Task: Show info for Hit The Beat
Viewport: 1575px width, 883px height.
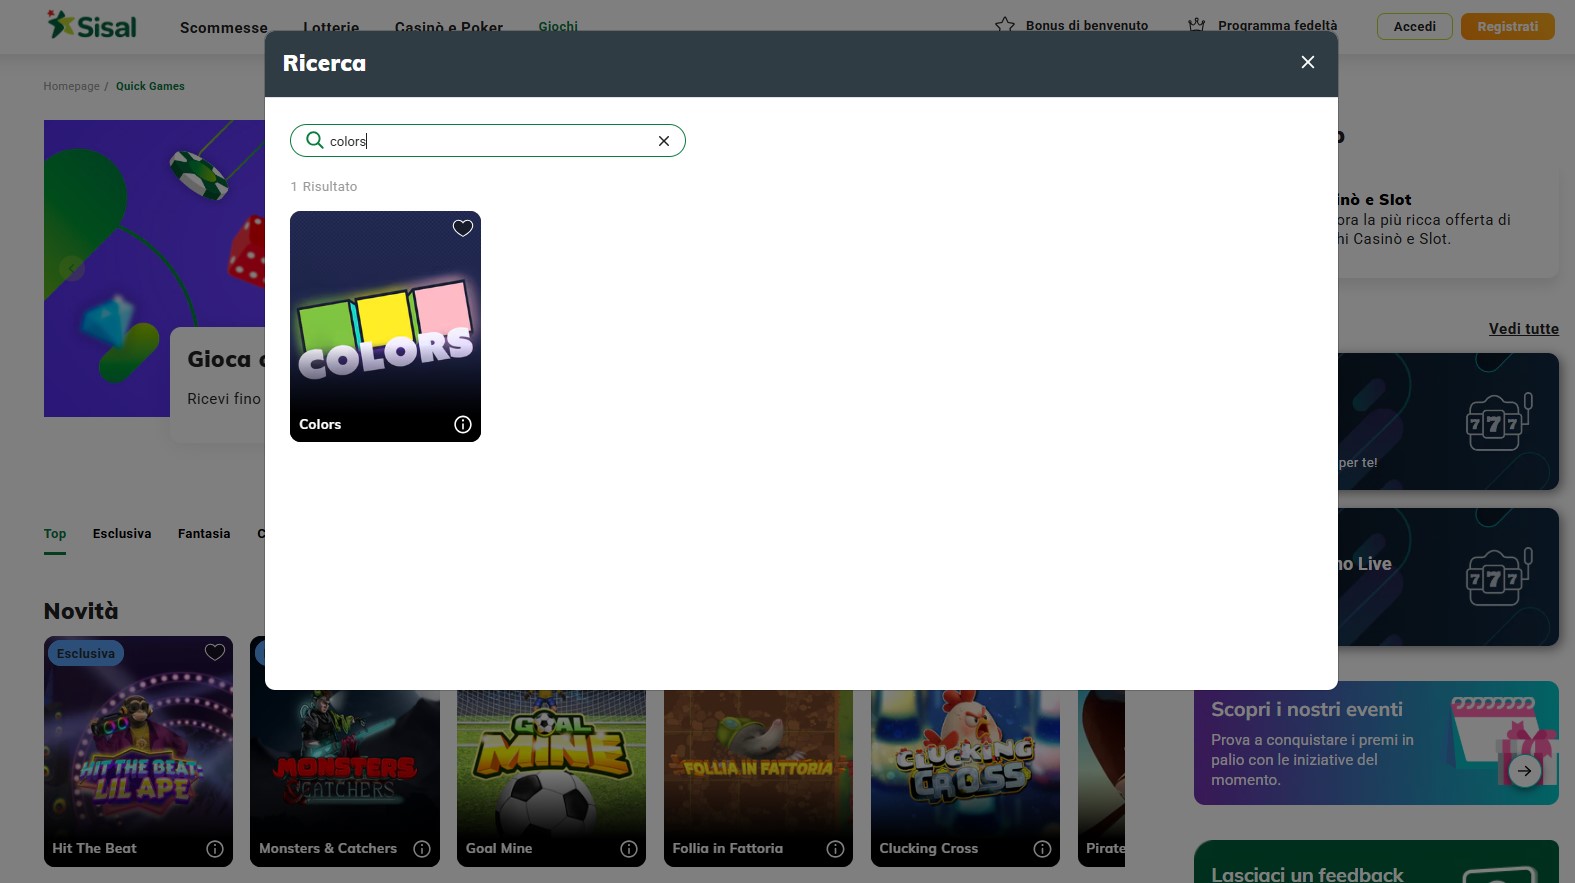Action: click(214, 849)
